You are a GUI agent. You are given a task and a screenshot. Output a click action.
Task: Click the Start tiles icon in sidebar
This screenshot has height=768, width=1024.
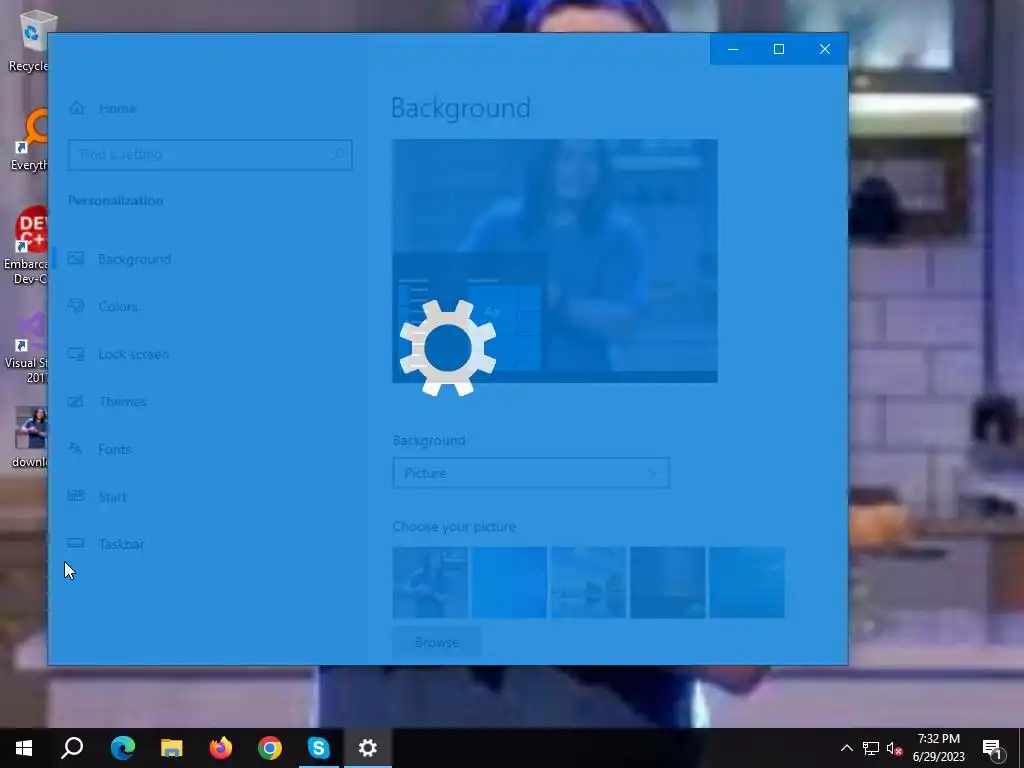click(76, 496)
